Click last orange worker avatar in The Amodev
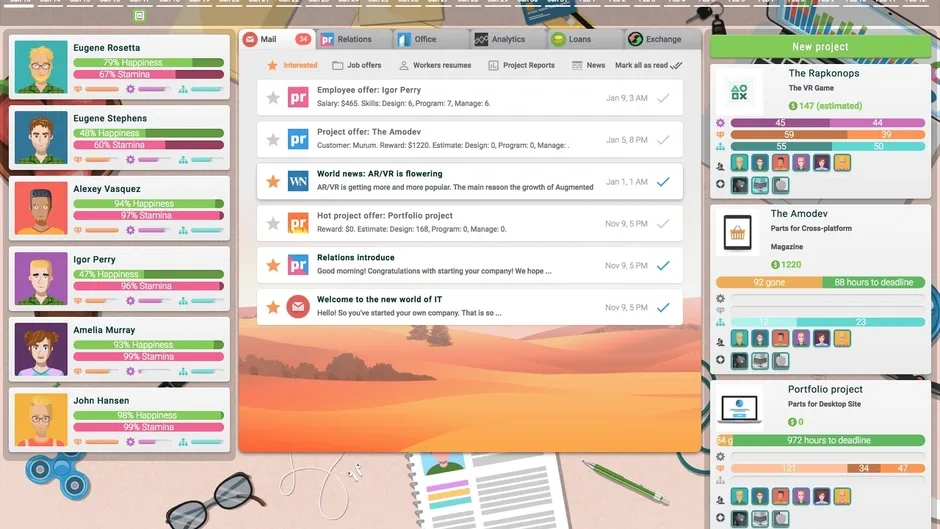Screen dimensions: 940x529 [x=842, y=338]
